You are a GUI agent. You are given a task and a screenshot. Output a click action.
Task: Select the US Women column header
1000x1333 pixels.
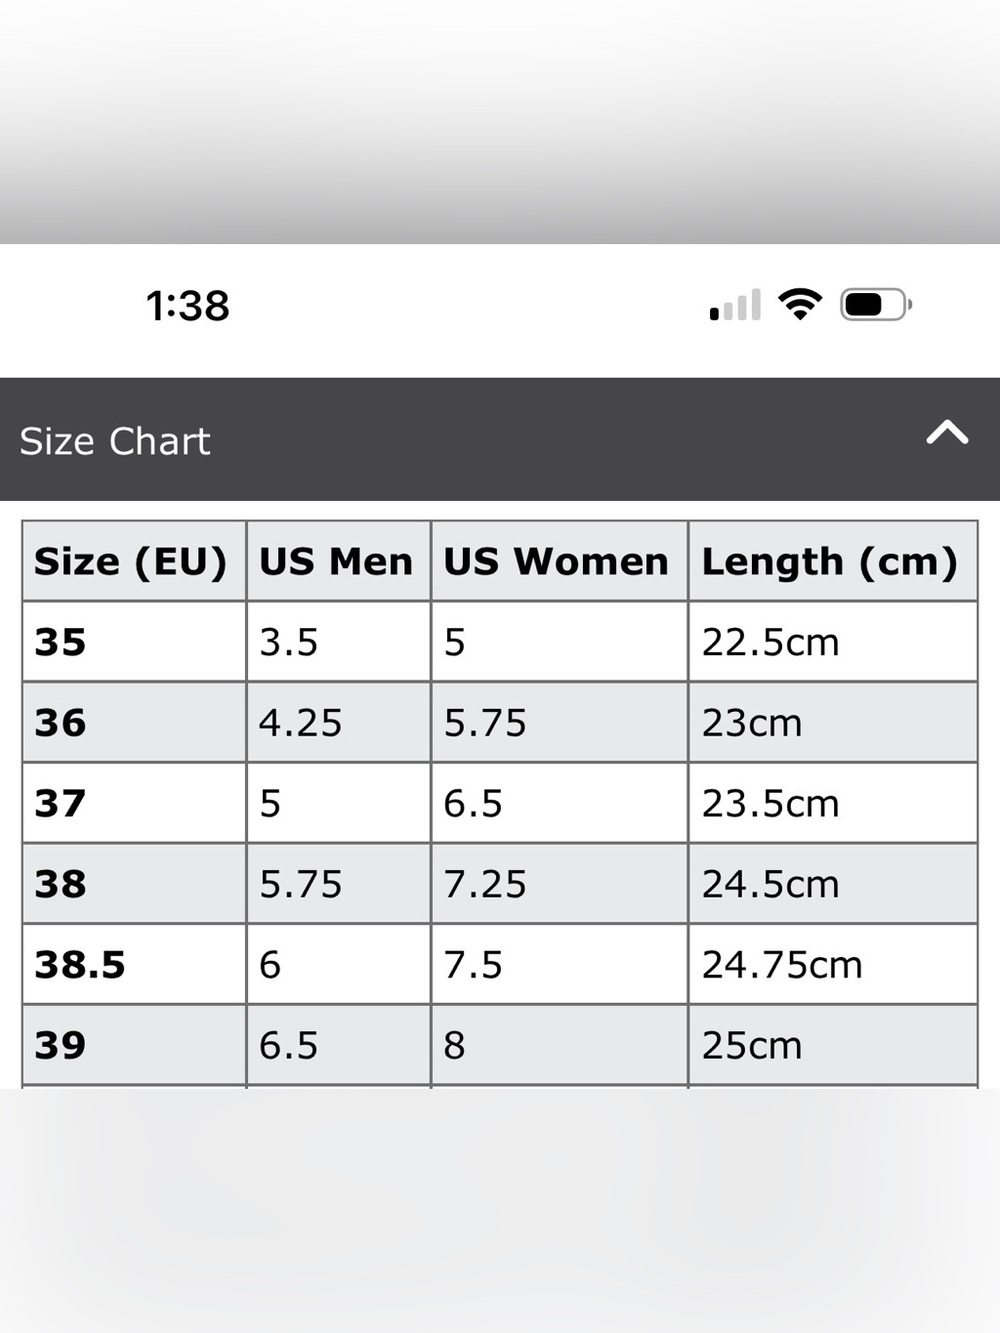click(559, 561)
